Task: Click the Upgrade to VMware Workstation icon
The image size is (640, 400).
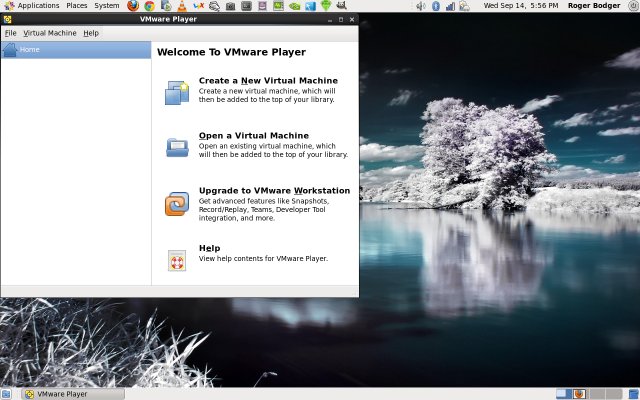Action: pos(177,204)
